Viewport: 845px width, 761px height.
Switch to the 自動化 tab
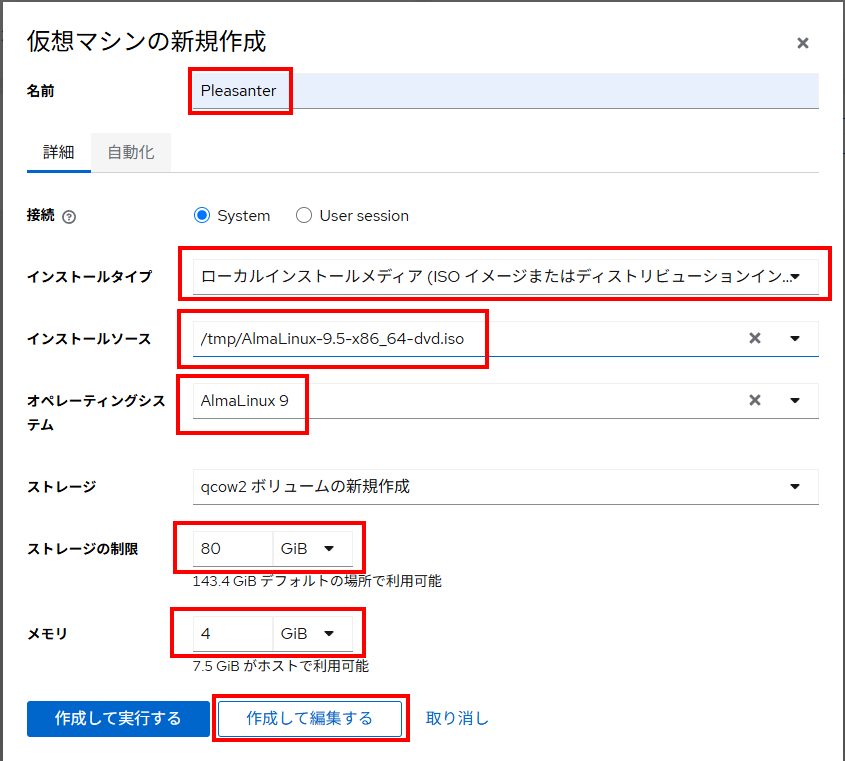pyautogui.click(x=131, y=153)
